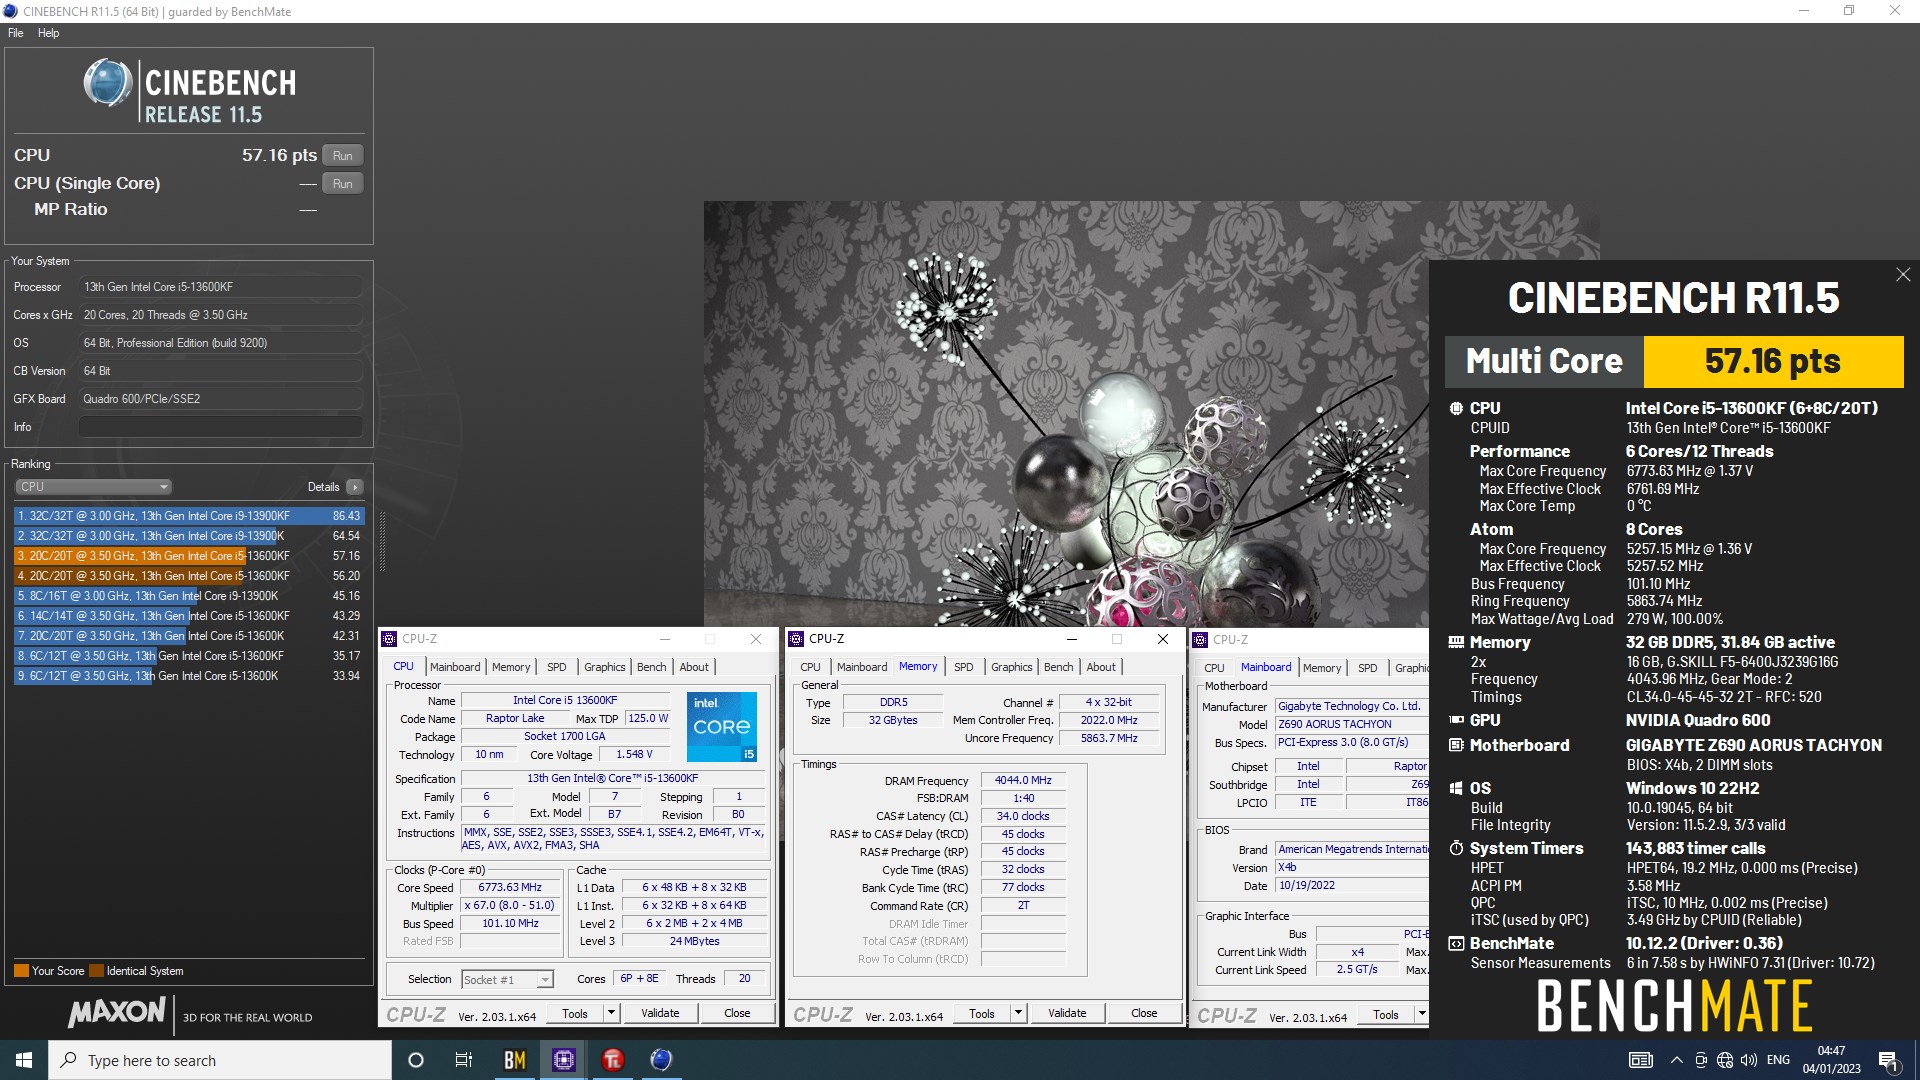Click the BenchMate version section icon
Image resolution: width=1920 pixels, height=1080 pixels.
pos(1456,943)
